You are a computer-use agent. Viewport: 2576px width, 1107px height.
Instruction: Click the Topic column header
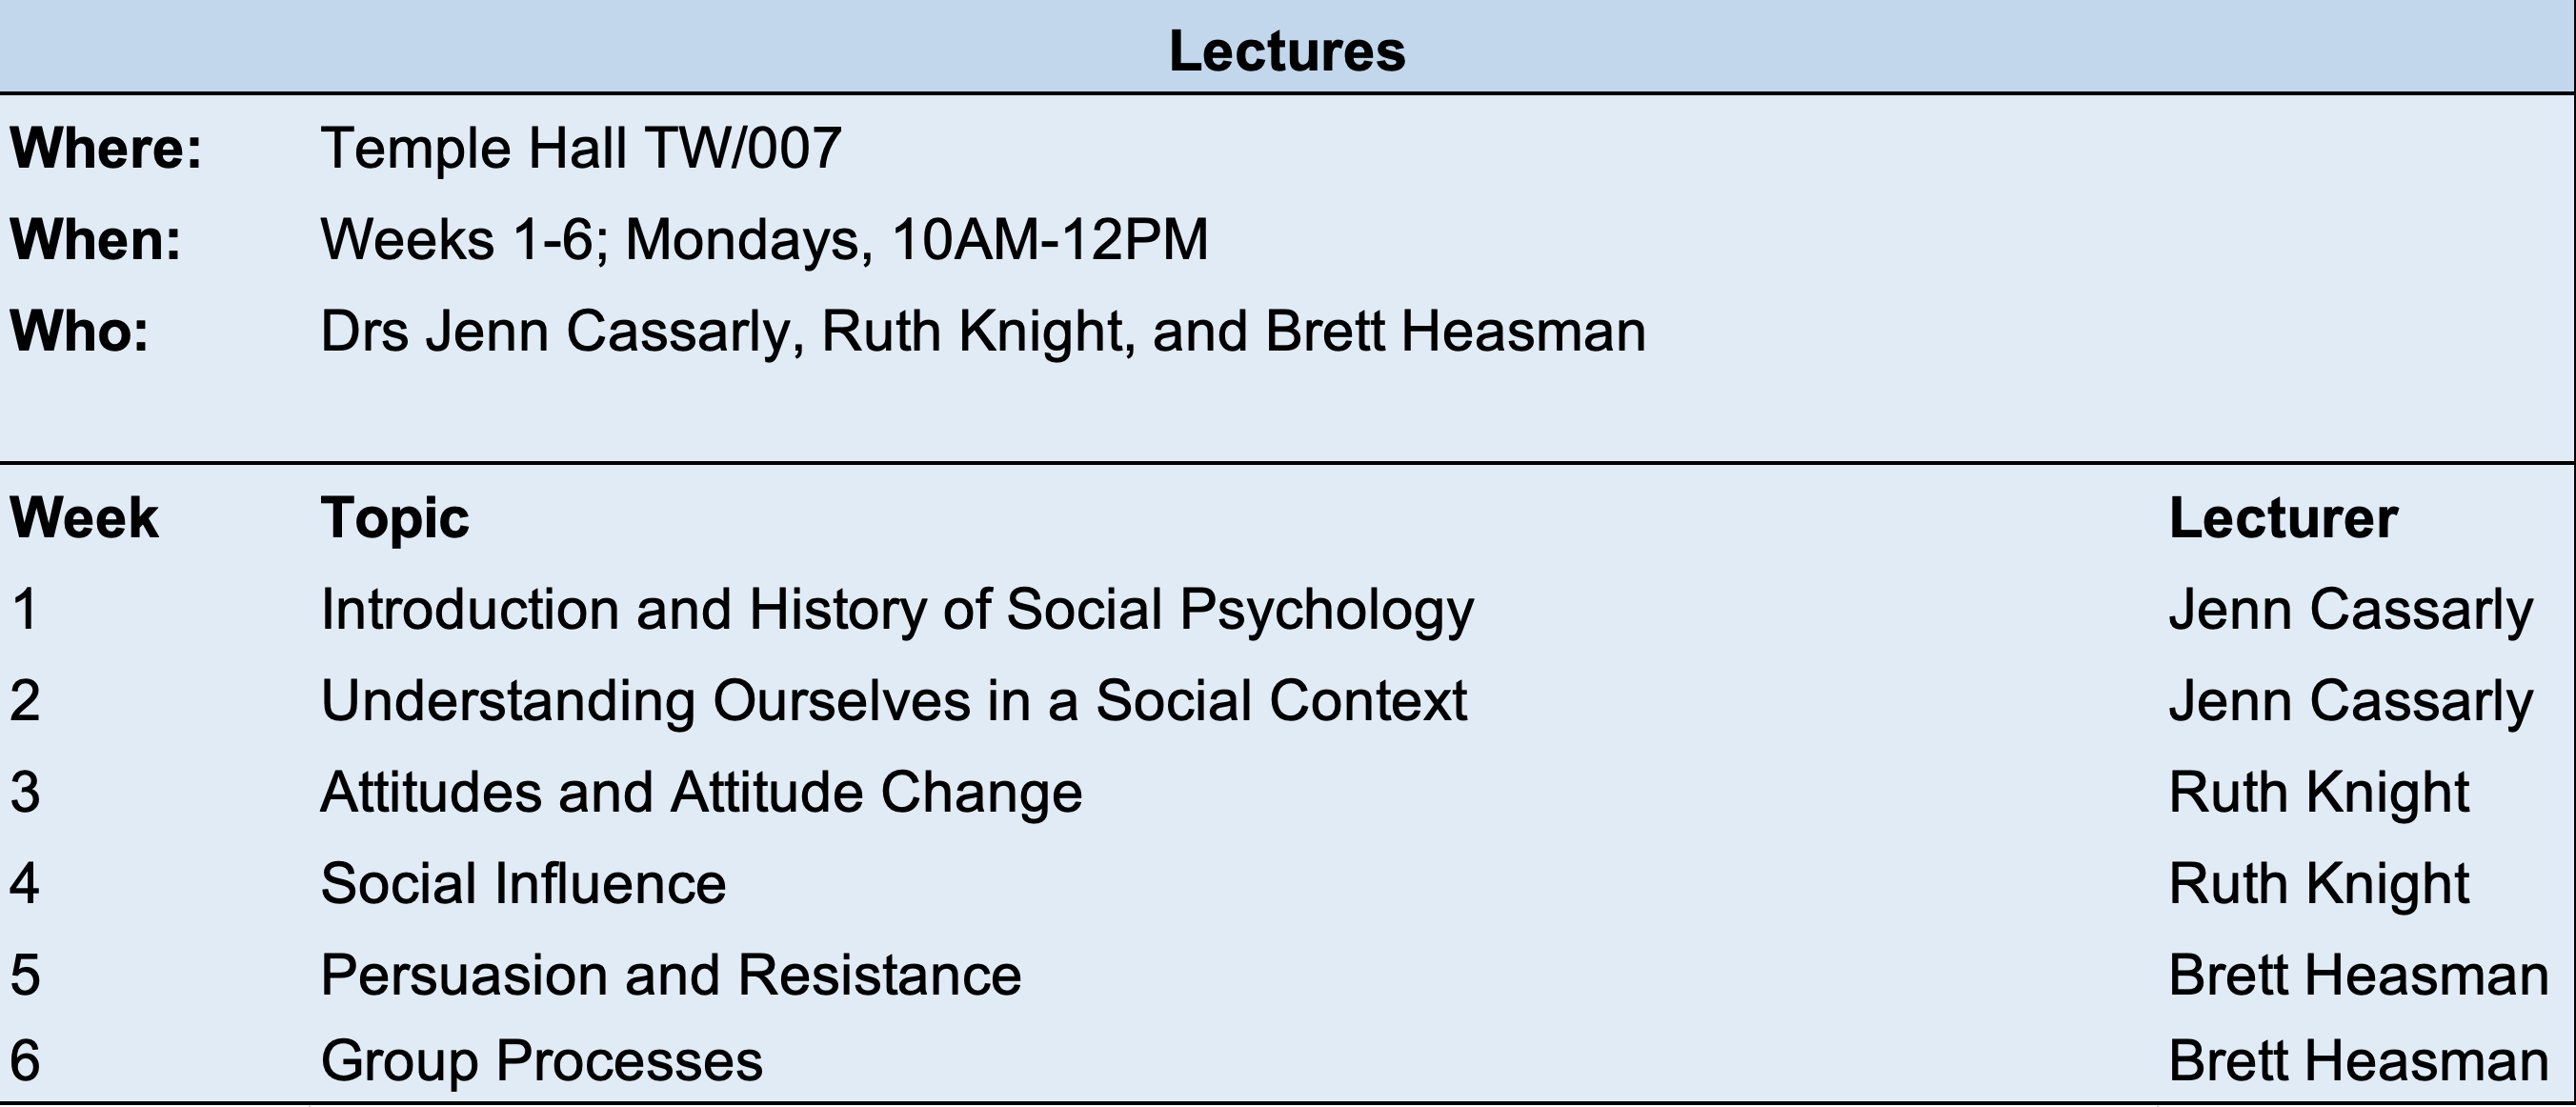[x=394, y=518]
